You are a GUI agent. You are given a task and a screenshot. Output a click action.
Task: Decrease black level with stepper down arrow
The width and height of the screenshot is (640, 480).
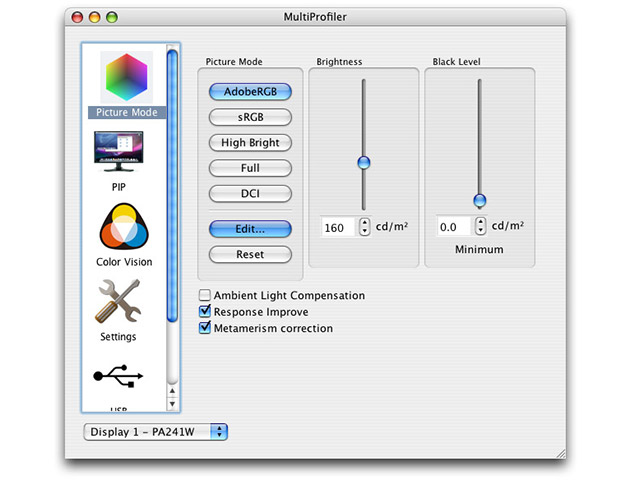pyautogui.click(x=481, y=231)
